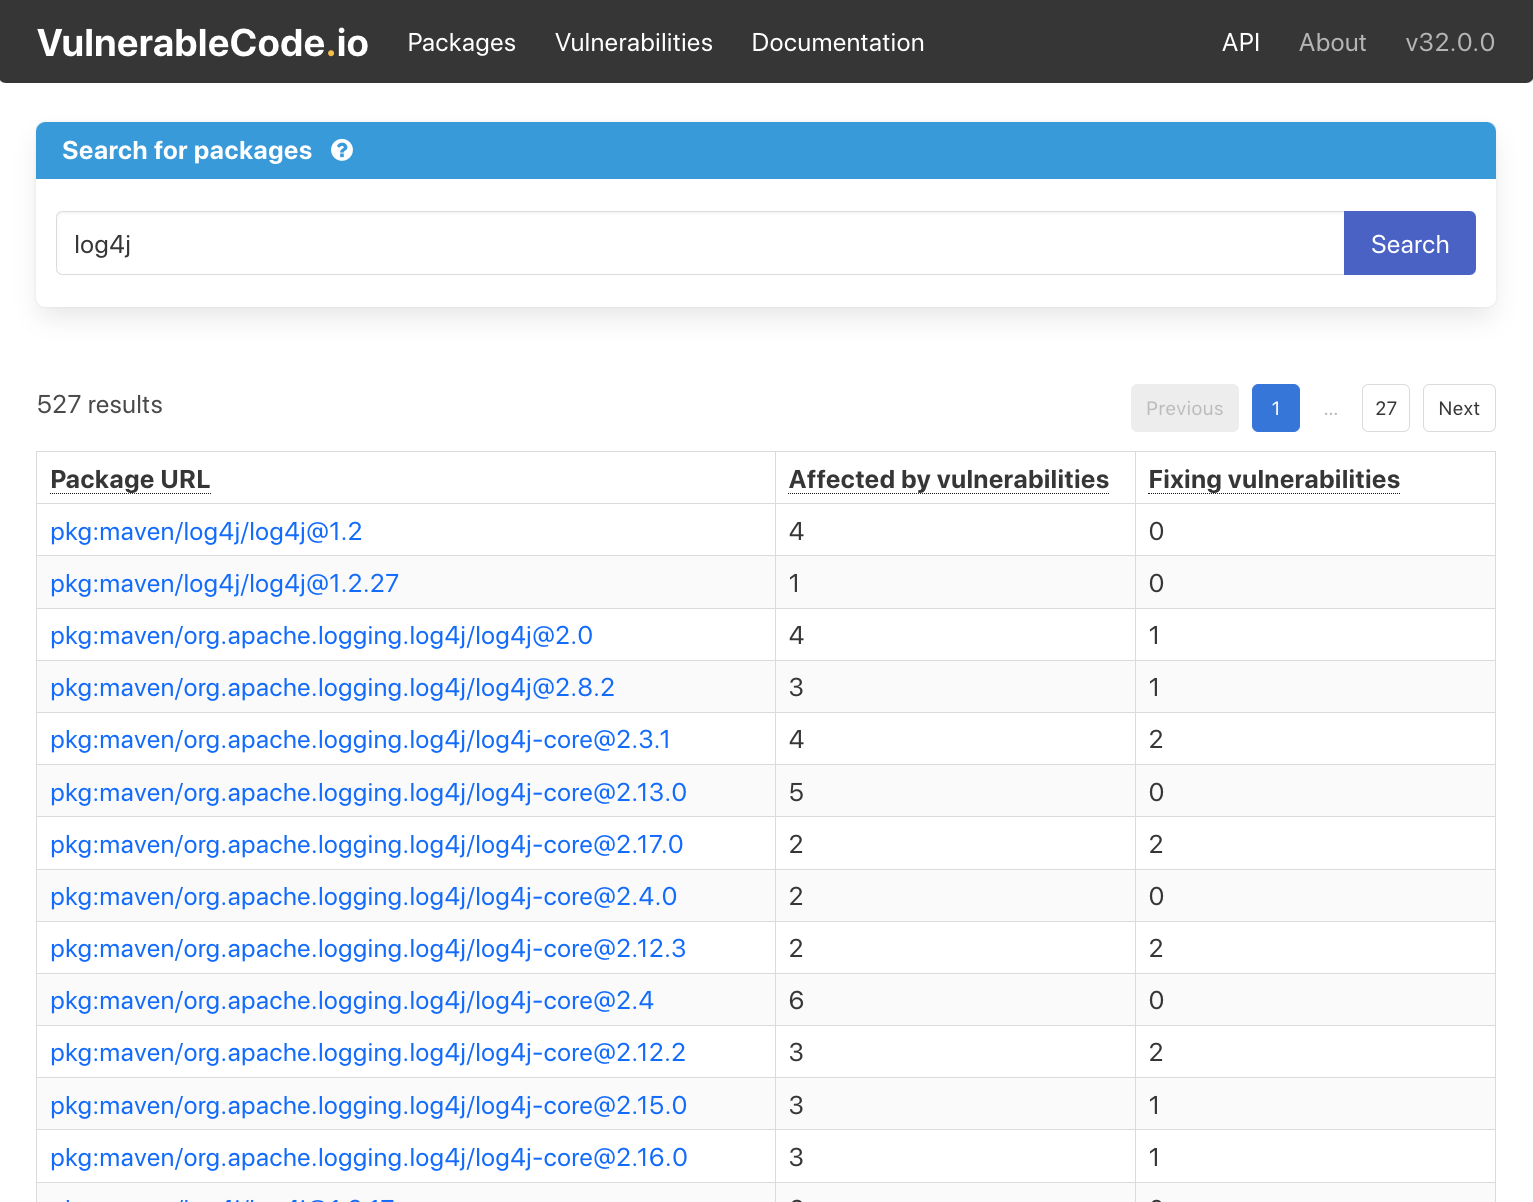This screenshot has height=1202, width=1533.
Task: Jump to results page 27
Action: pos(1385,408)
